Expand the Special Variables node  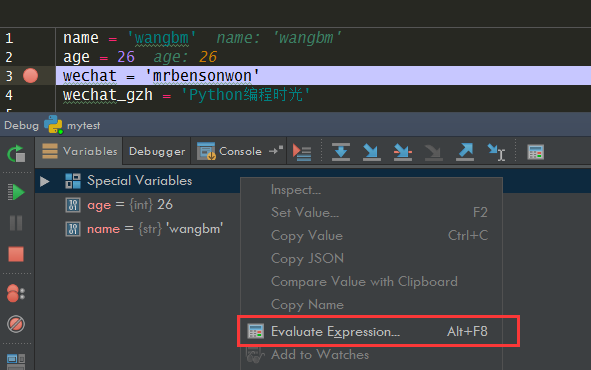tap(45, 181)
